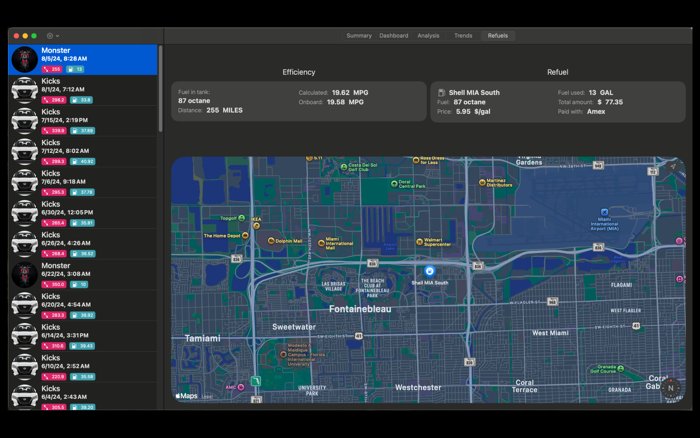Image resolution: width=700 pixels, height=438 pixels.
Task: Open the ellipsis options menu in title bar
Action: coord(53,36)
